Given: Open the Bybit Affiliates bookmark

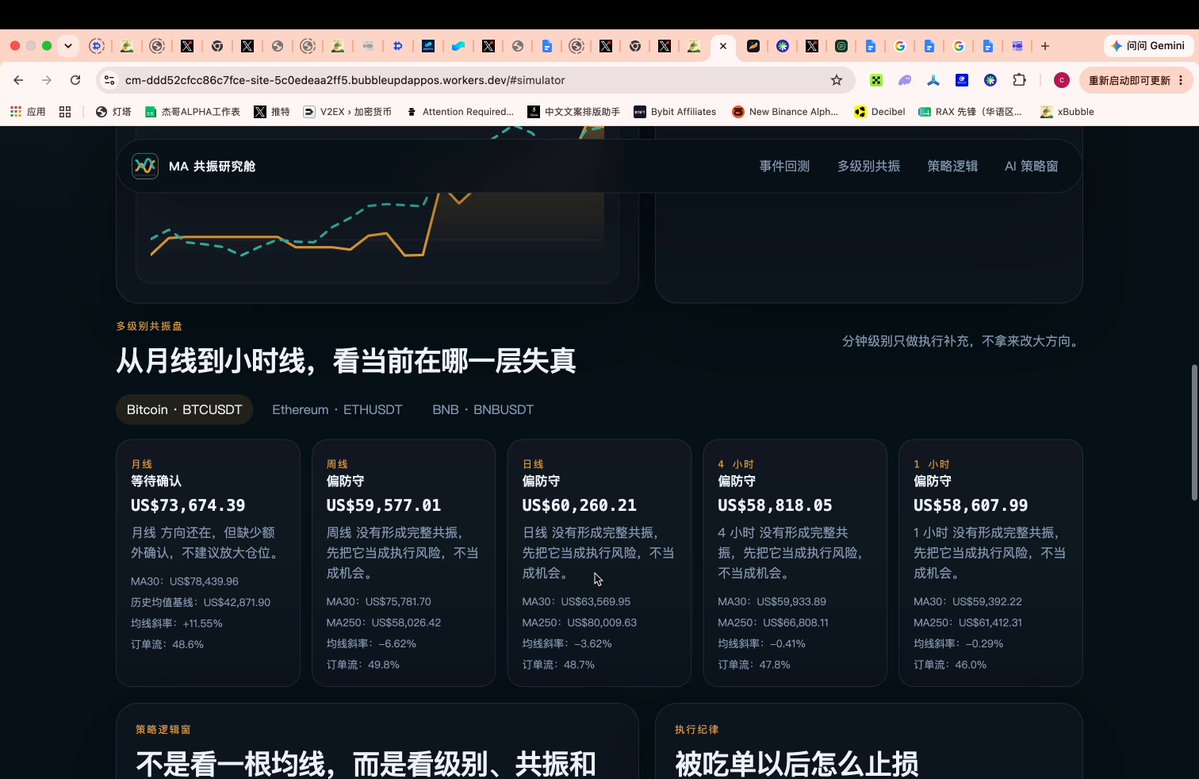Looking at the screenshot, I should point(675,112).
